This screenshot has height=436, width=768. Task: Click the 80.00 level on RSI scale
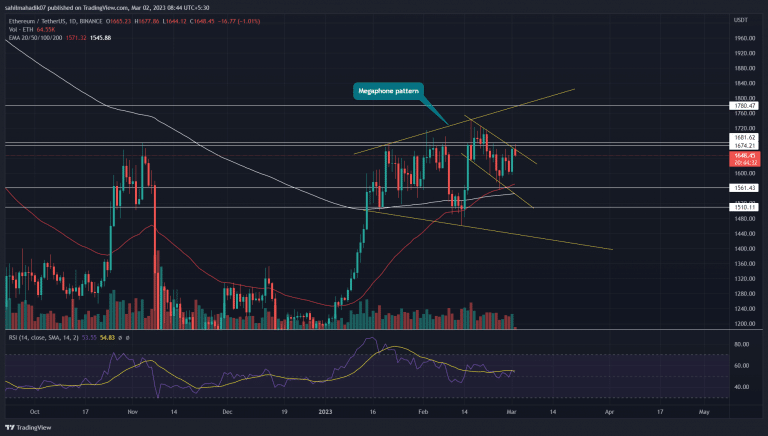(x=741, y=344)
